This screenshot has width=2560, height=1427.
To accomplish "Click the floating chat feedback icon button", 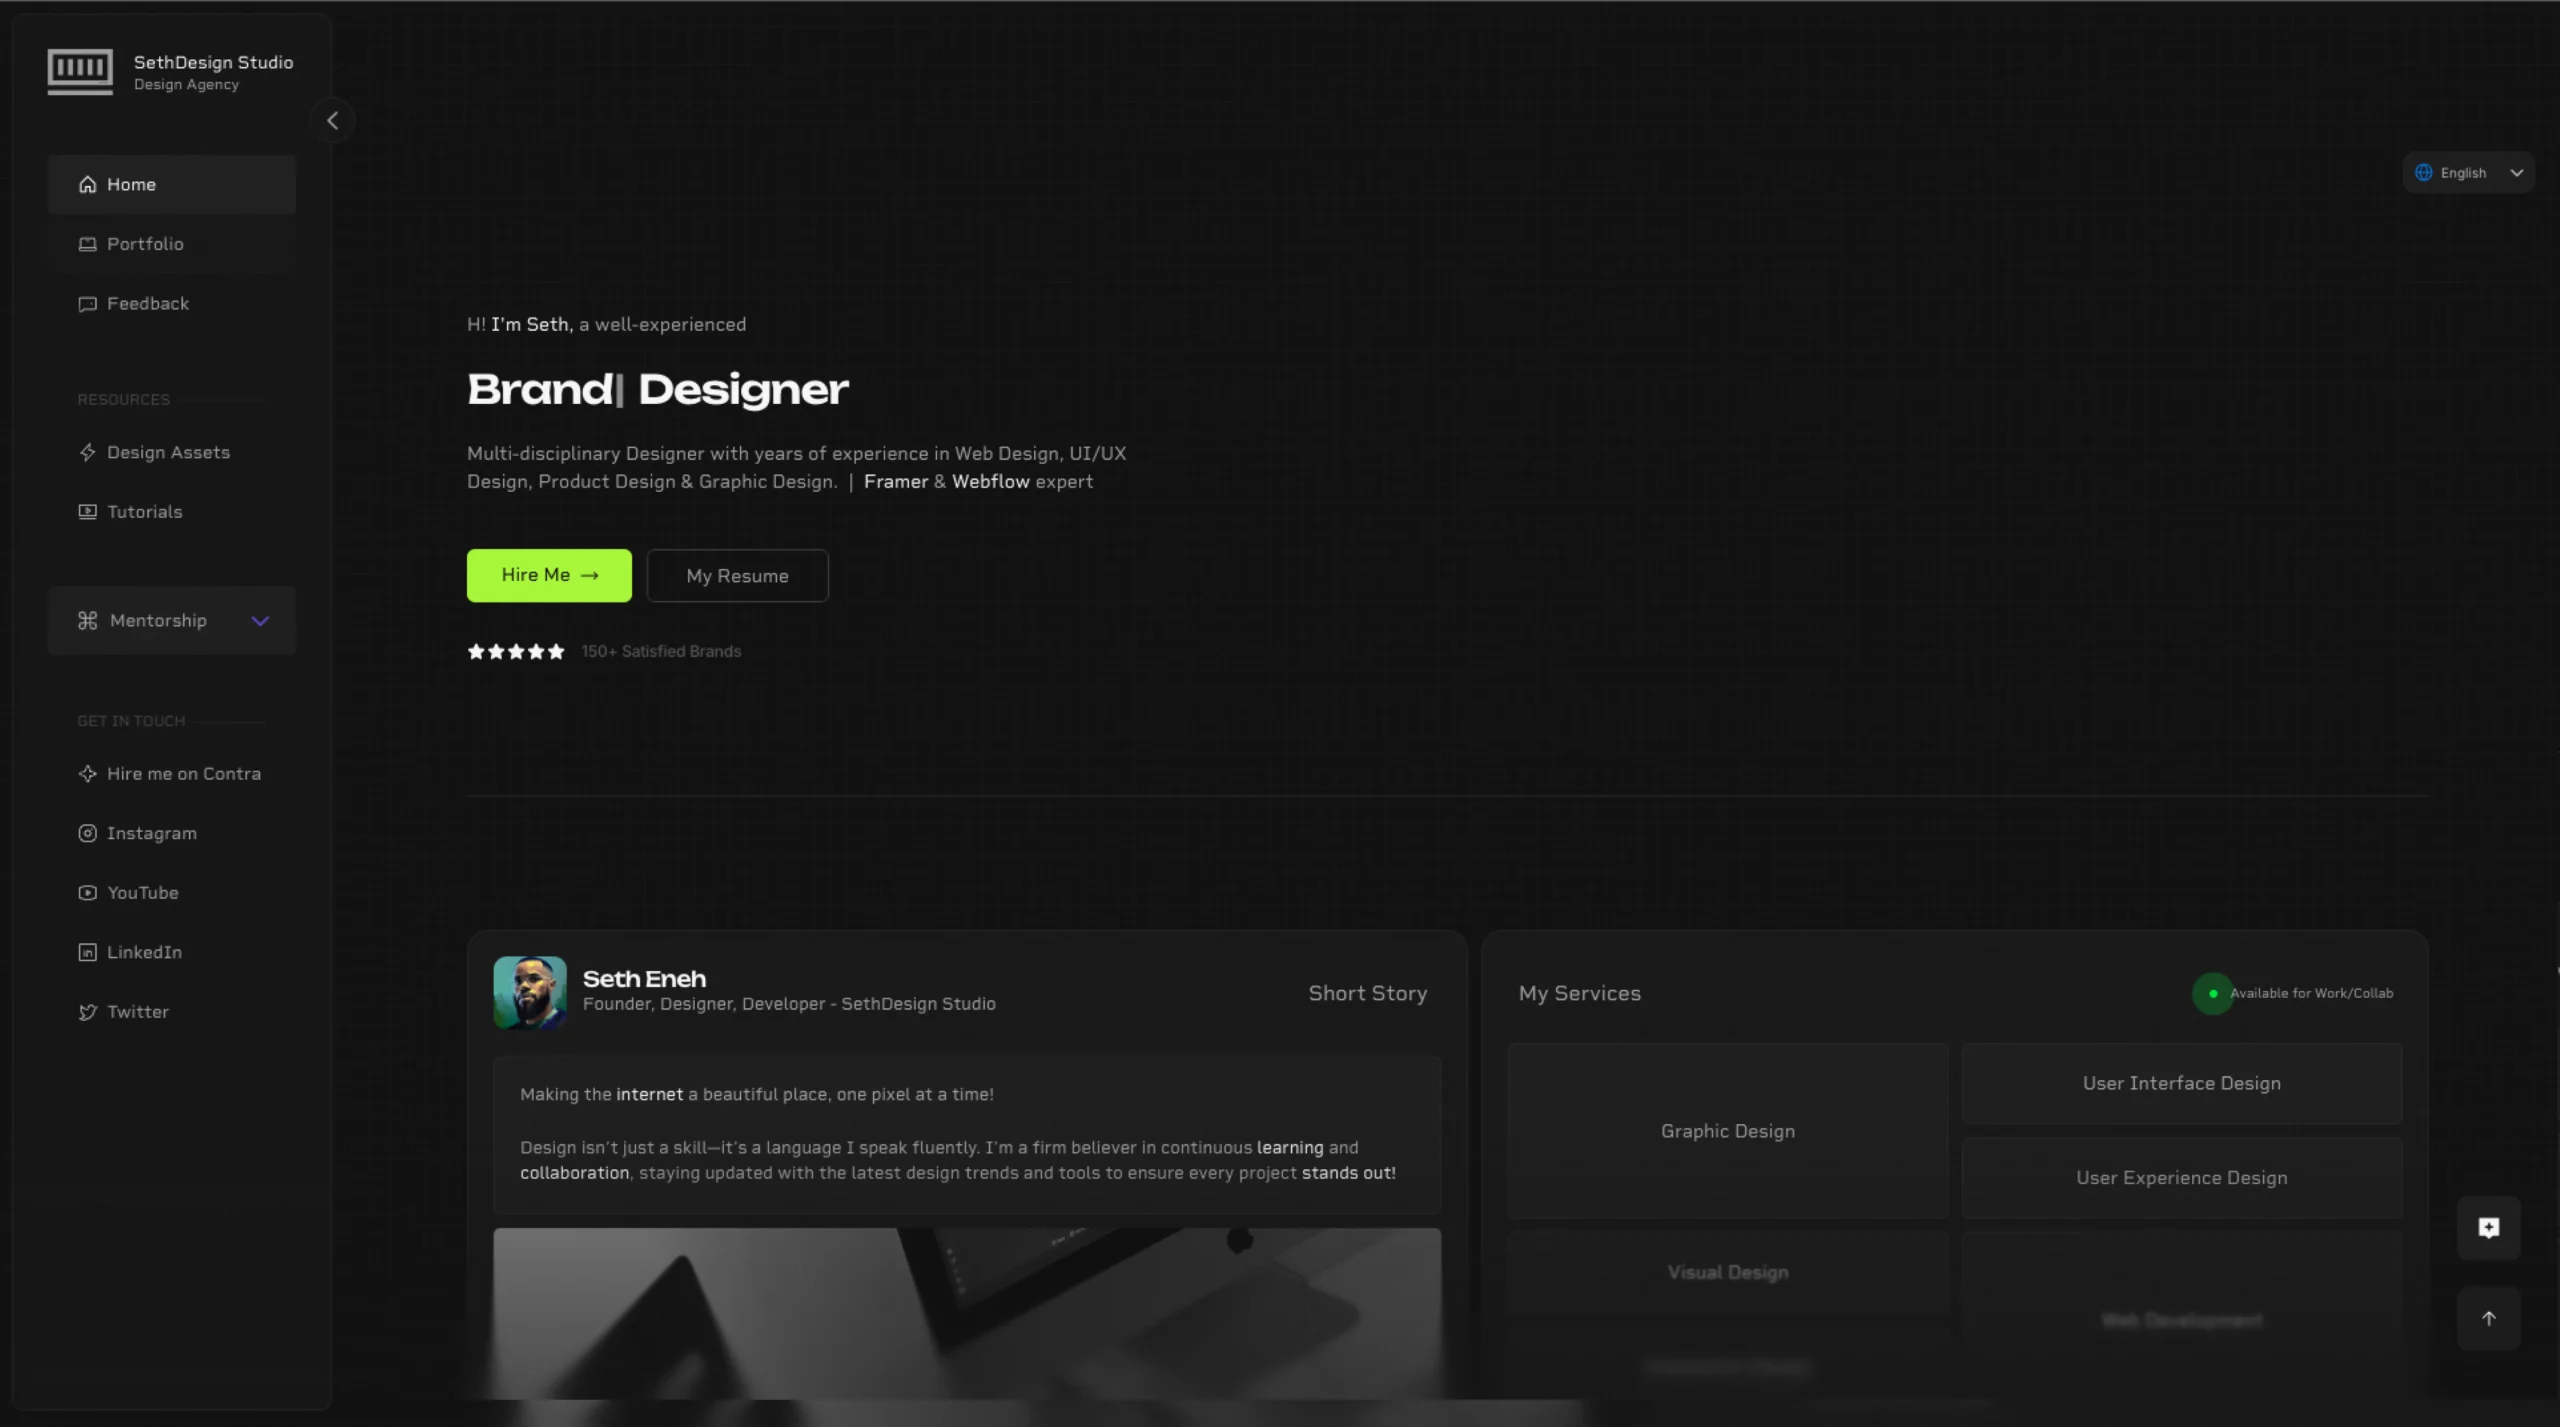I will click(2489, 1228).
